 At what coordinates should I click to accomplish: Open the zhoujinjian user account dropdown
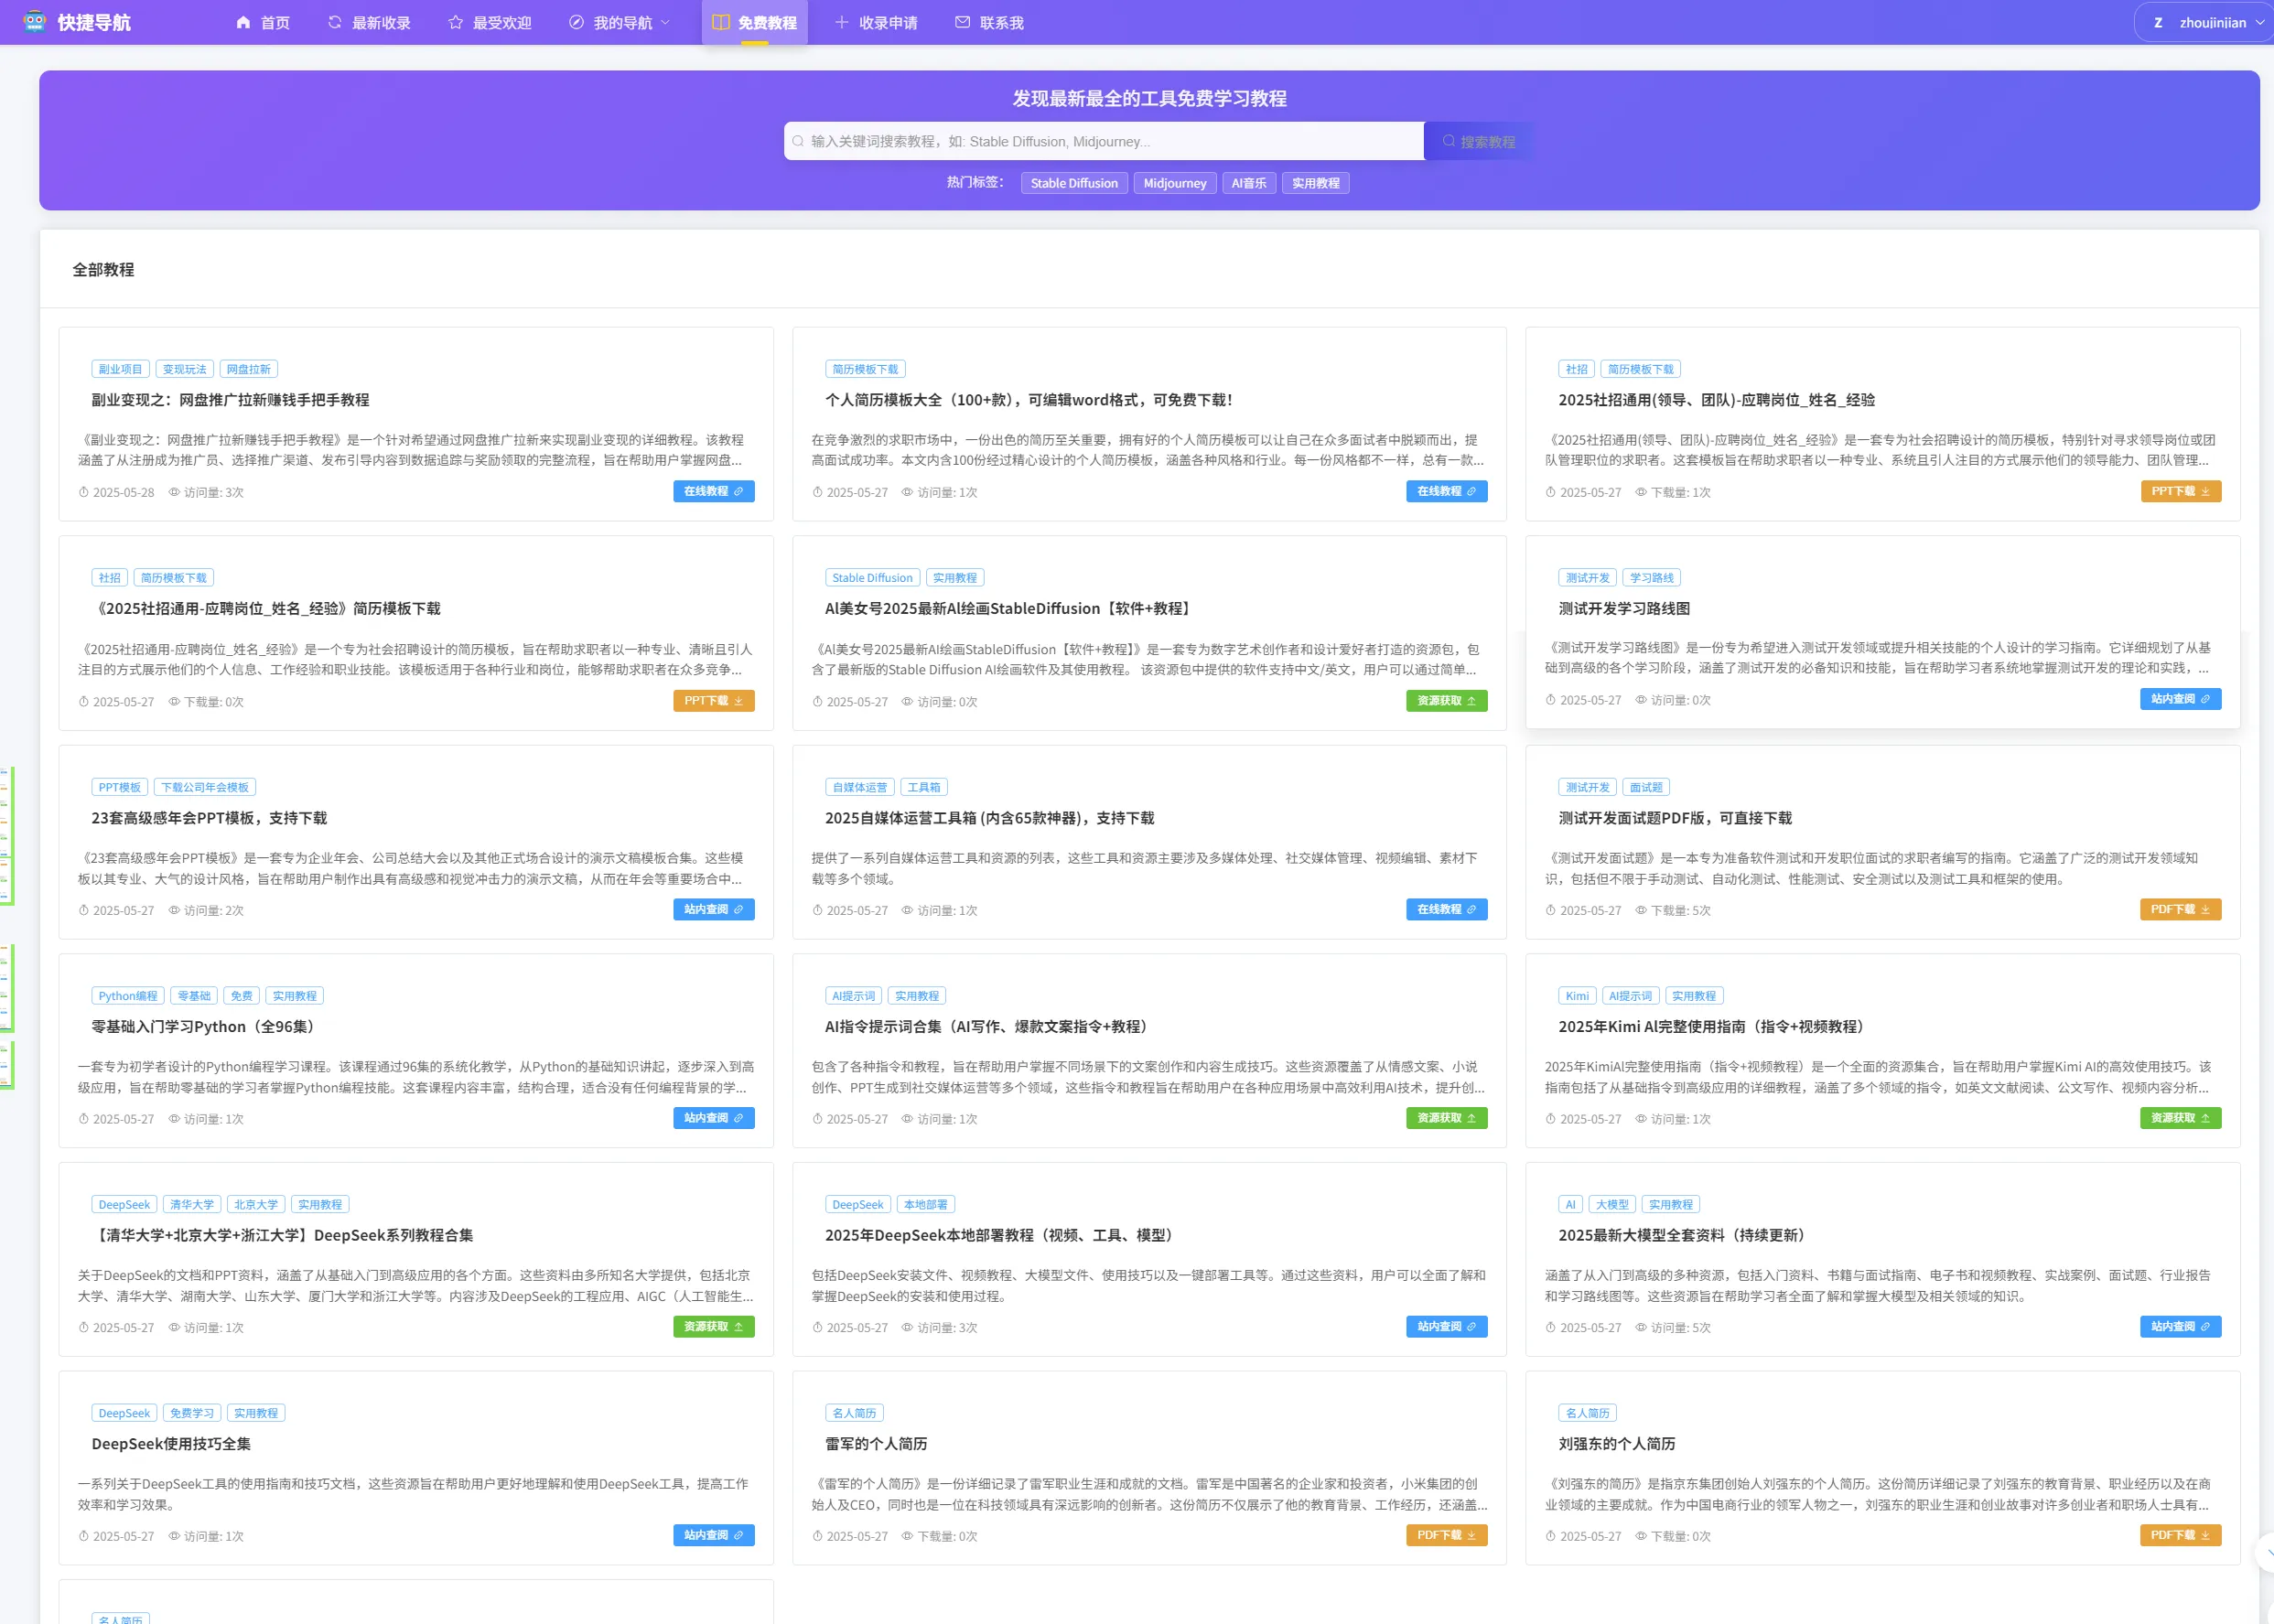[2208, 22]
